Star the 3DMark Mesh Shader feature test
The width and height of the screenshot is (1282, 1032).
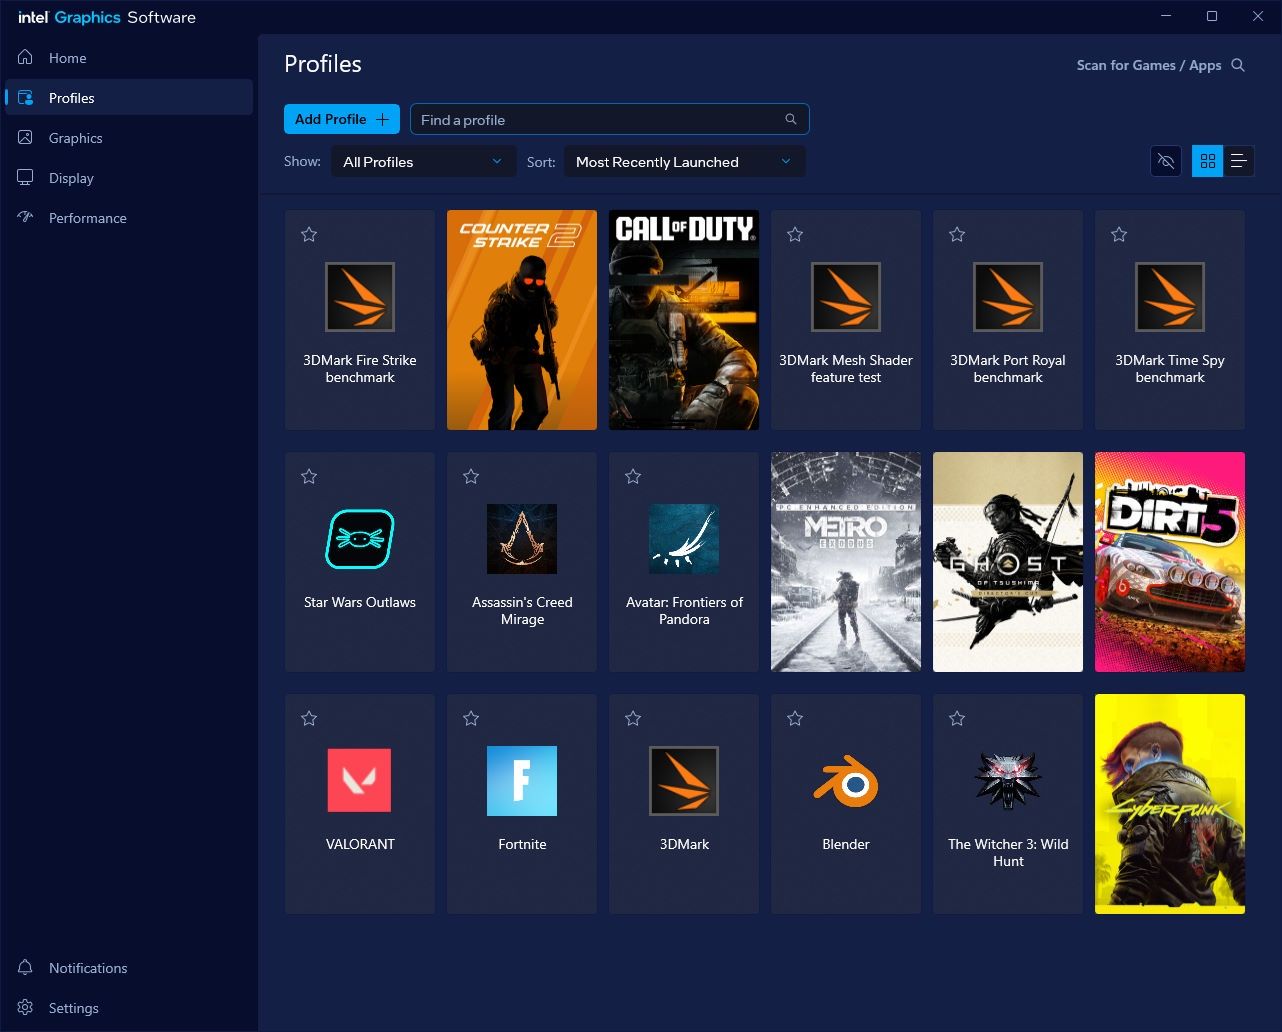(795, 234)
